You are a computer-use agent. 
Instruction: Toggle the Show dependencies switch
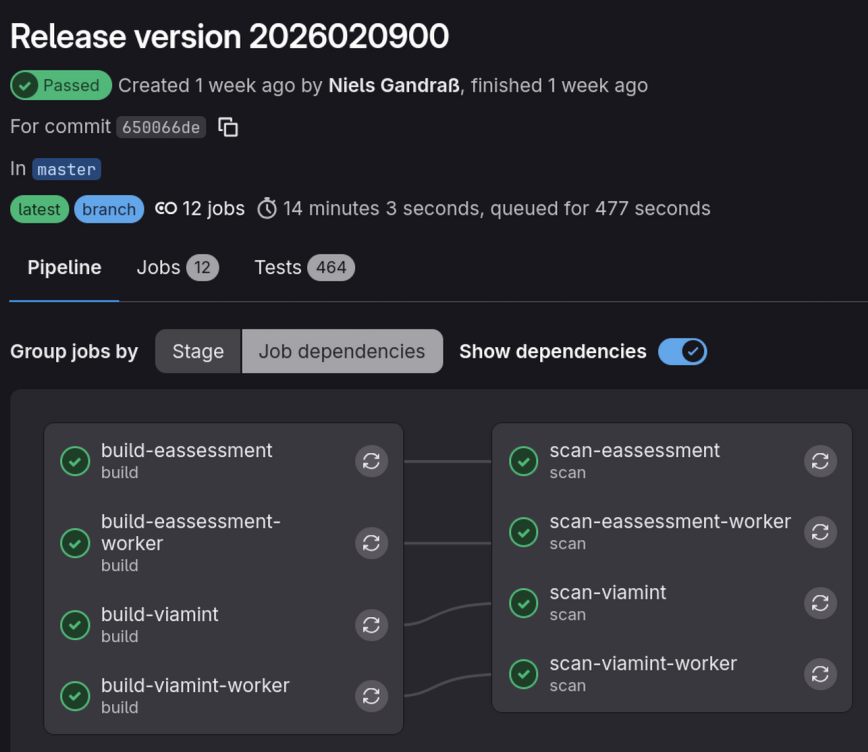pos(682,352)
